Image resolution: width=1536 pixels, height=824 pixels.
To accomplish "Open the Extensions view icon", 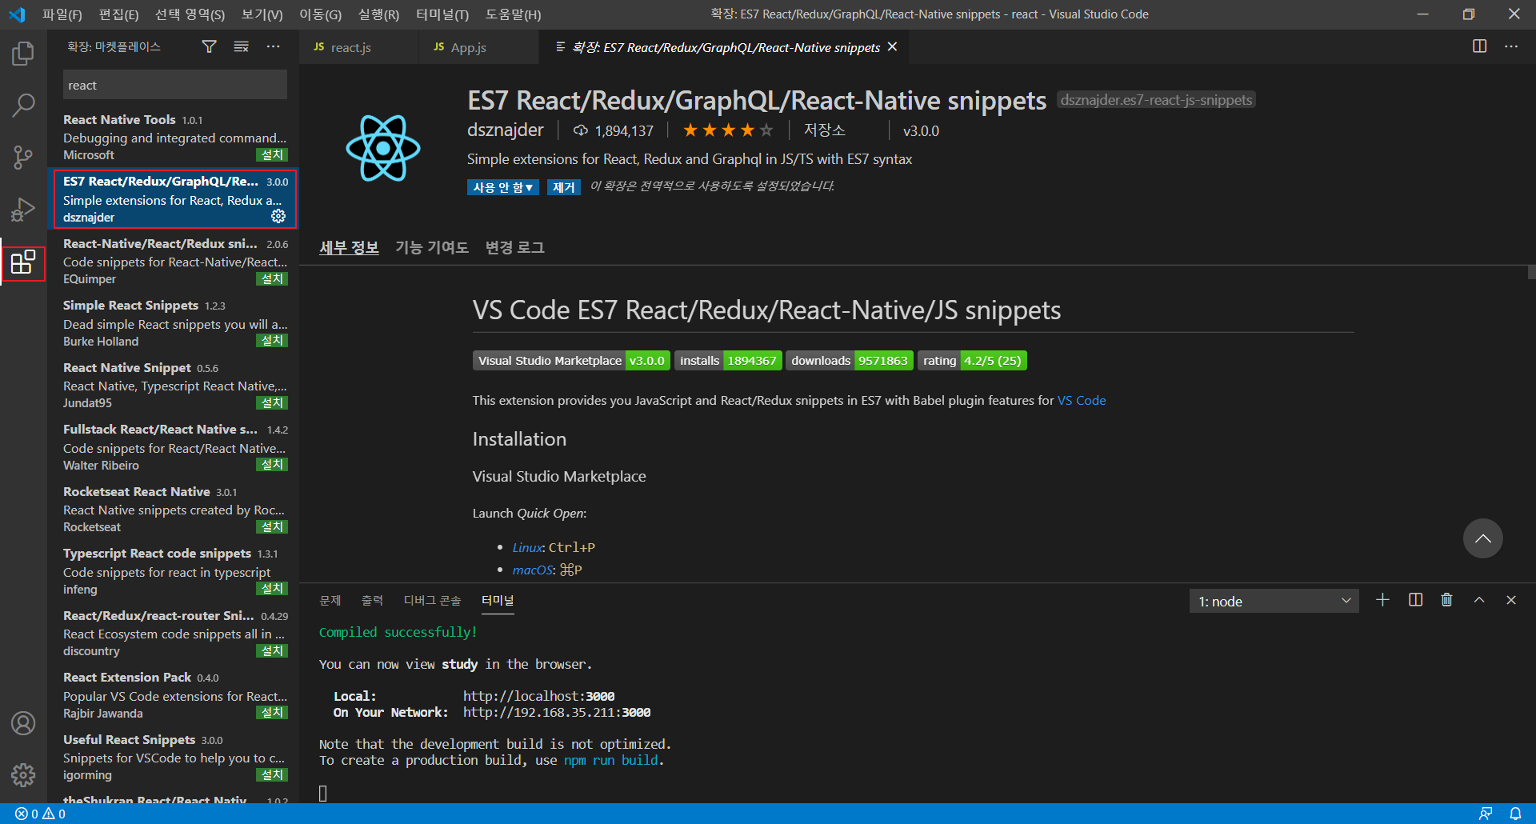I will (x=23, y=262).
